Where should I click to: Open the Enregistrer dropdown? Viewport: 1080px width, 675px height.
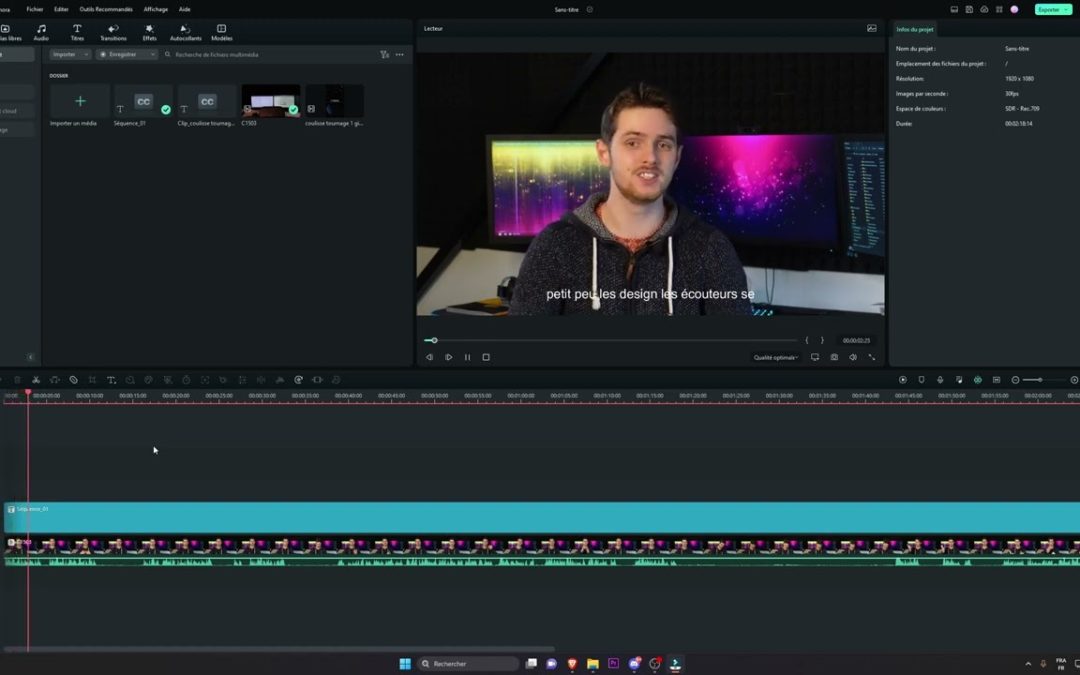[x=127, y=54]
